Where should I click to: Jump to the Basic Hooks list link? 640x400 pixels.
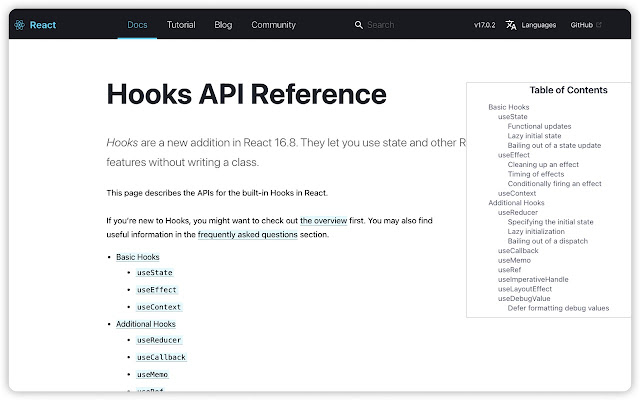click(x=137, y=257)
